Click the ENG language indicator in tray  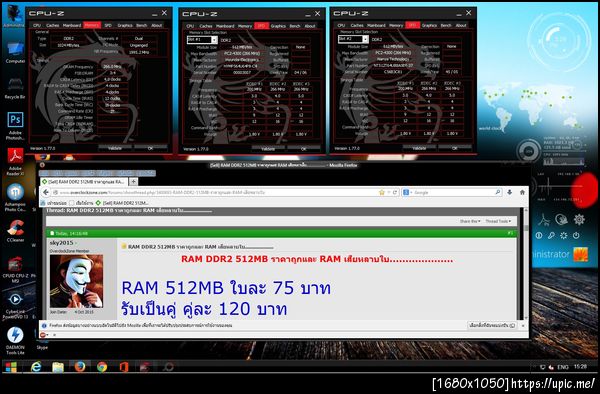(562, 367)
